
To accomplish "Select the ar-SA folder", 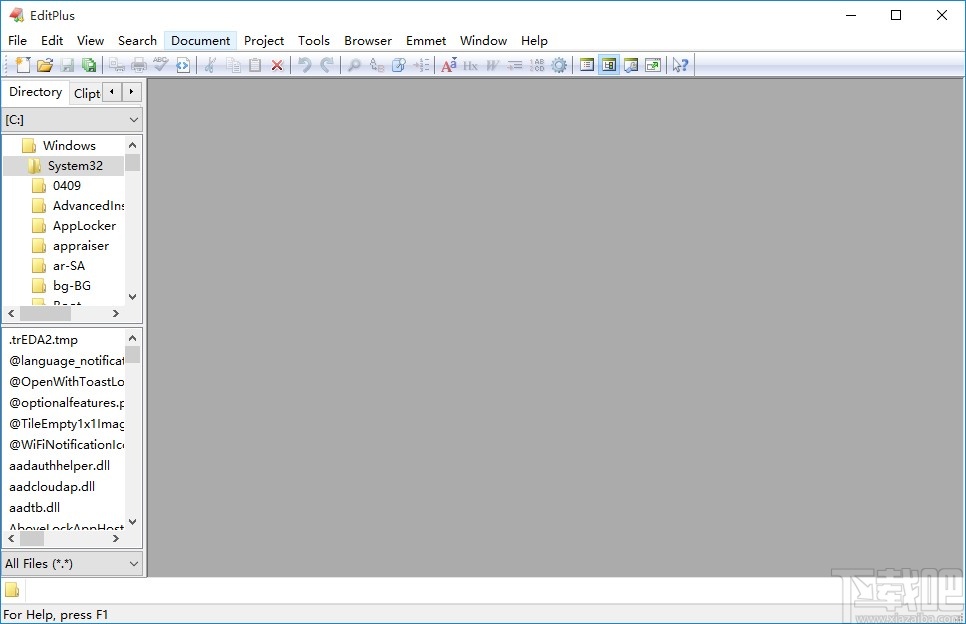I will point(68,266).
